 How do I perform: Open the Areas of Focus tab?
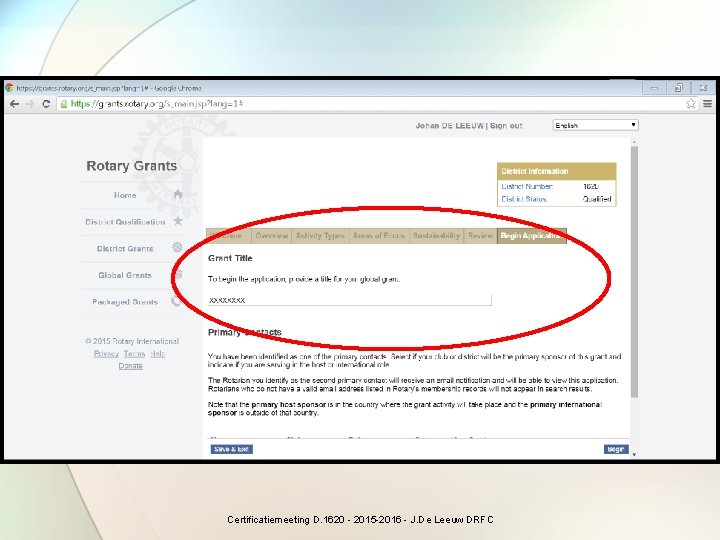click(379, 236)
